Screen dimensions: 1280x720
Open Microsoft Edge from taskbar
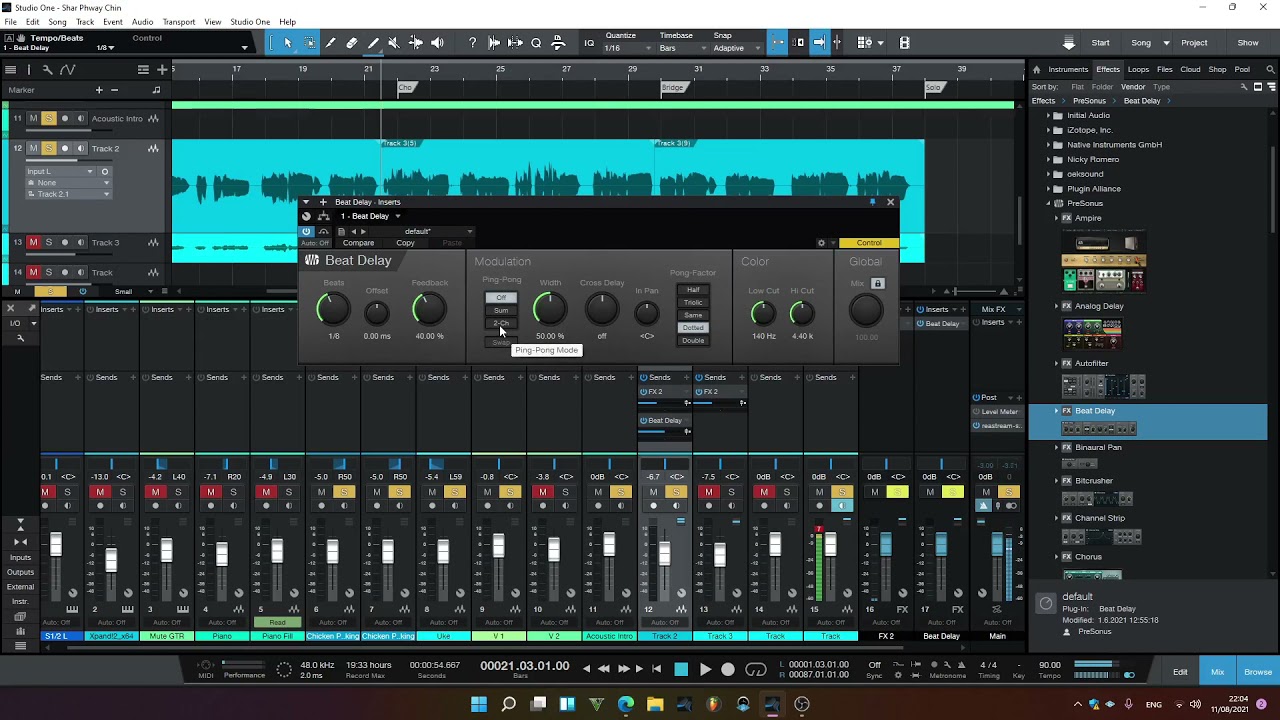pos(626,704)
